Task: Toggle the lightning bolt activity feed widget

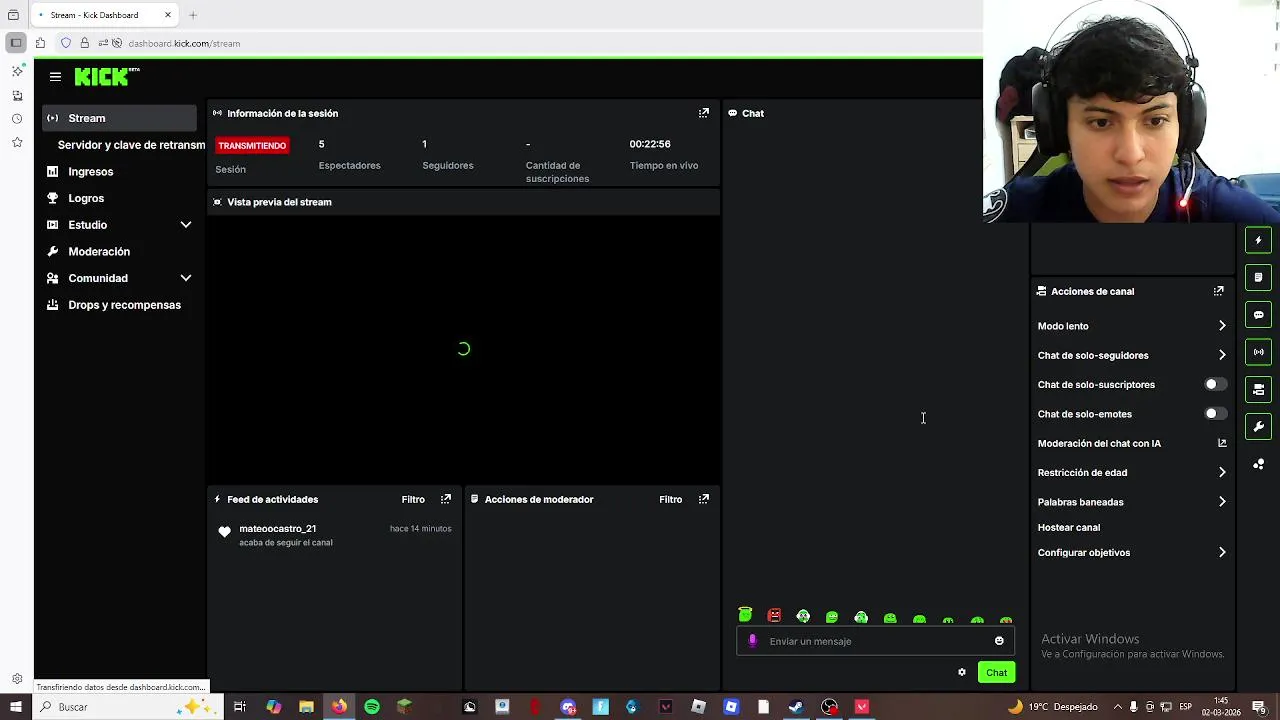Action: (x=1258, y=240)
